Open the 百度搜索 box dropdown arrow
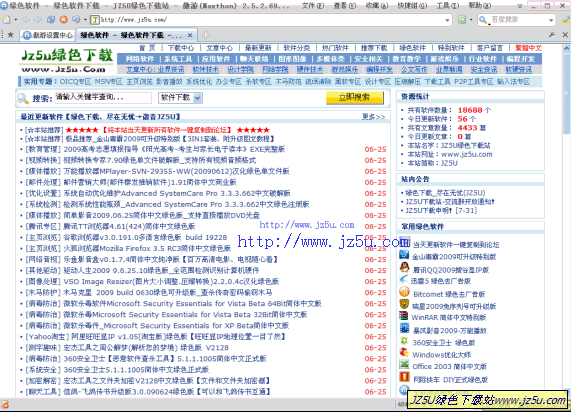The height and width of the screenshot is (412, 571). tap(551, 20)
